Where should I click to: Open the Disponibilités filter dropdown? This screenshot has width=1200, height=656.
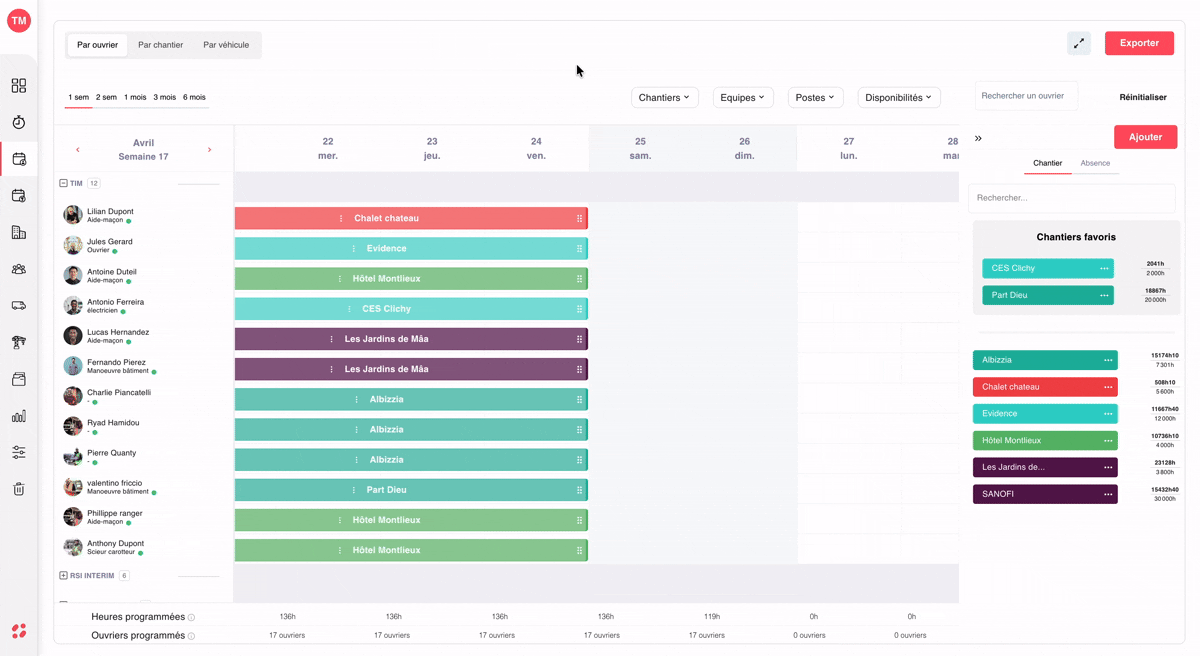point(899,97)
